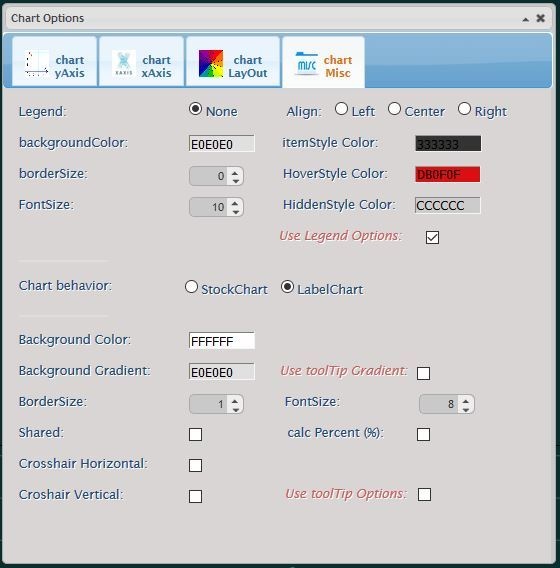Click the rainbow LayOut color icon
560x568 pixels.
[x=211, y=64]
